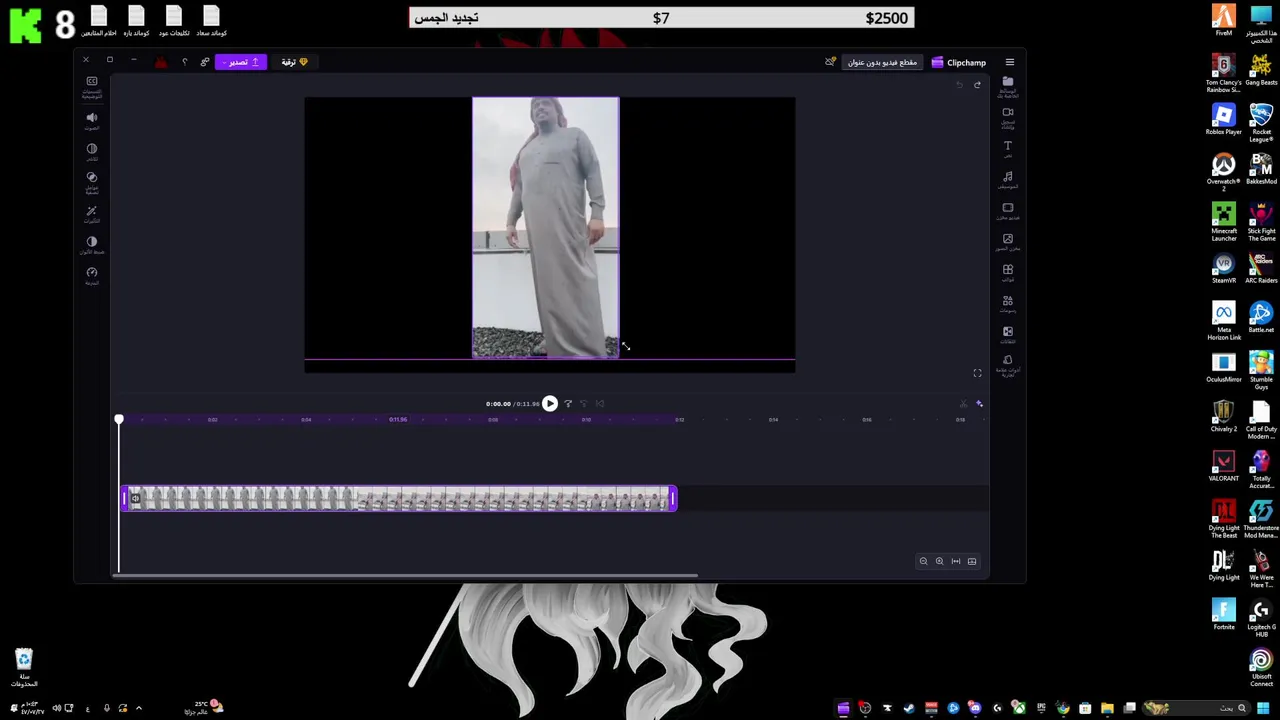Image resolution: width=1280 pixels, height=720 pixels.
Task: Open Minecraft Launcher desktop shortcut
Action: (1223, 222)
